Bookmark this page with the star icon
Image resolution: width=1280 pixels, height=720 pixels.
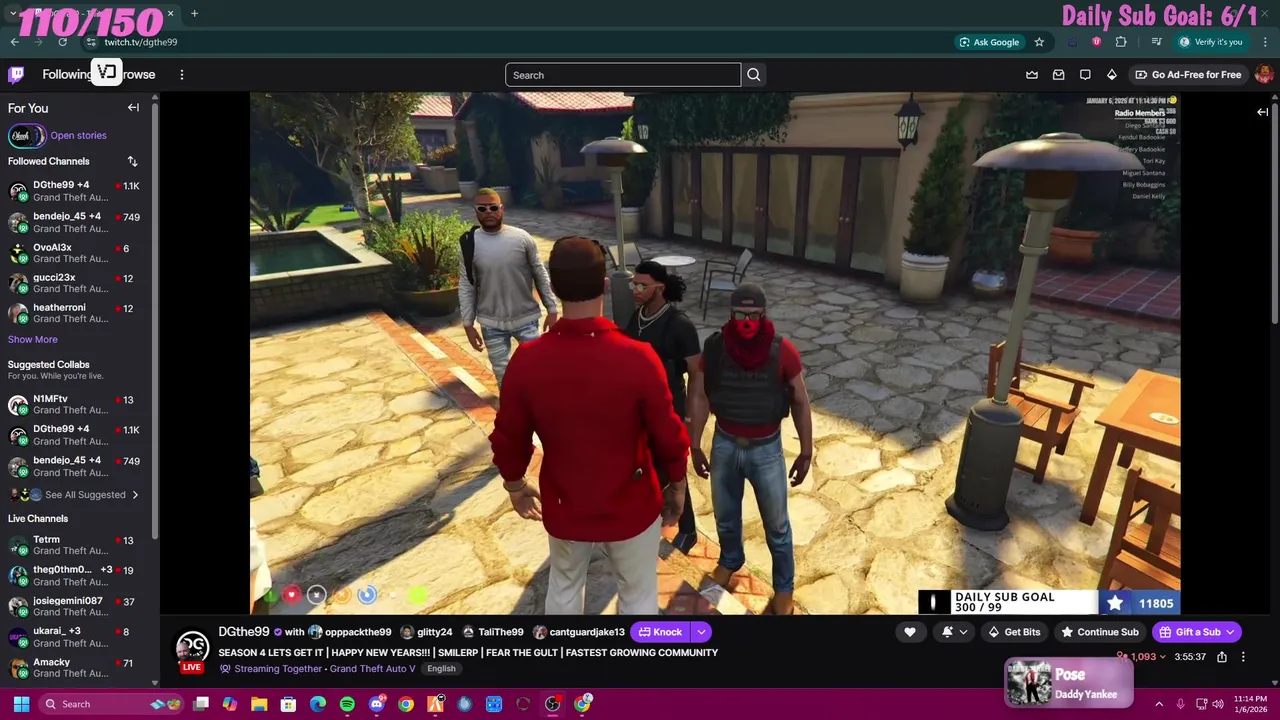pos(1039,42)
